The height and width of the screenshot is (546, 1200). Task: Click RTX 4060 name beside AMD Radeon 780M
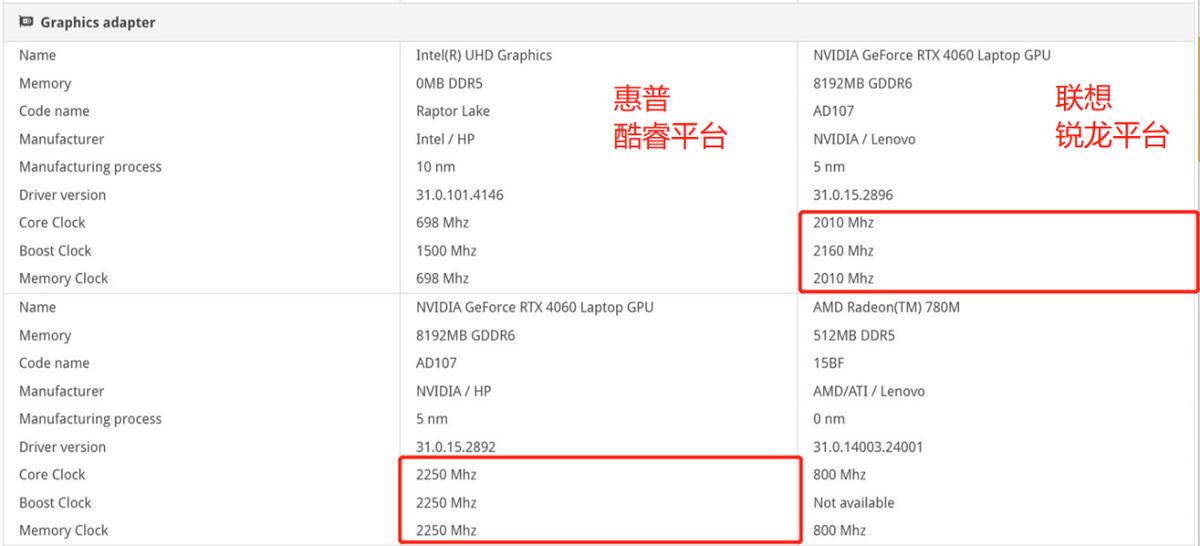coord(535,307)
